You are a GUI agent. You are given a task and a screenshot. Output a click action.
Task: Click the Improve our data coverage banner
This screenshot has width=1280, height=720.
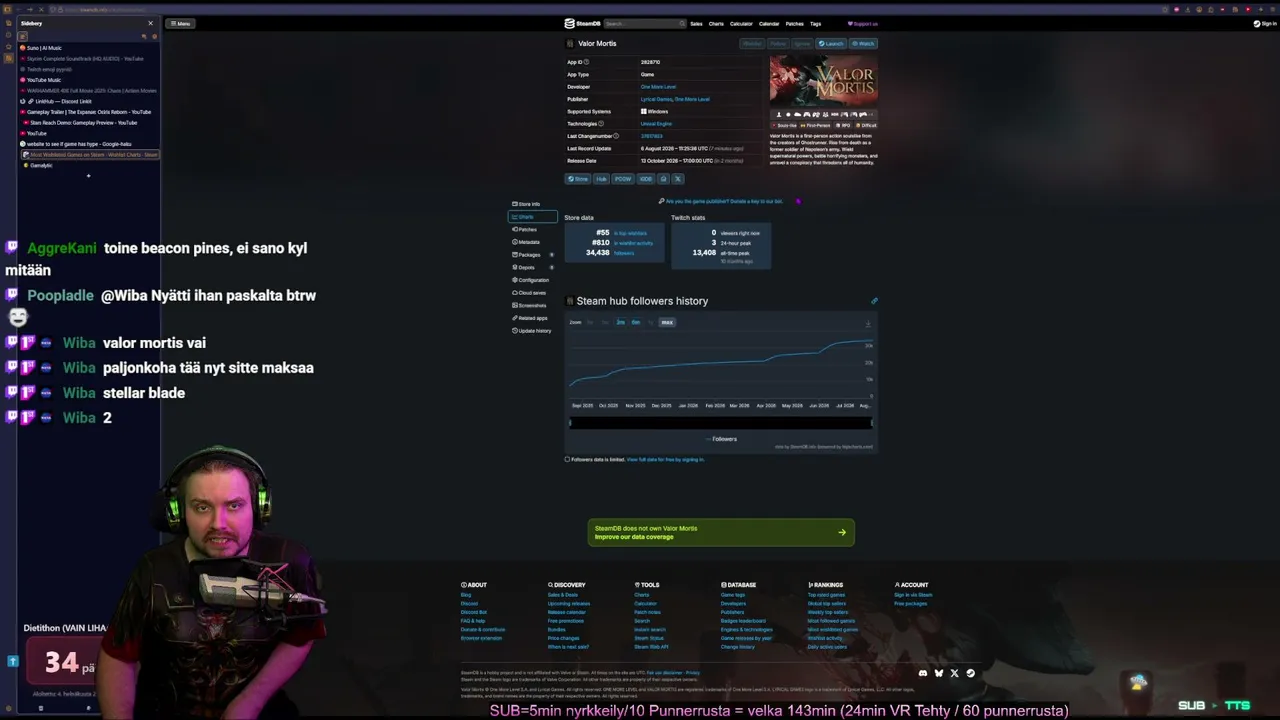pyautogui.click(x=720, y=532)
